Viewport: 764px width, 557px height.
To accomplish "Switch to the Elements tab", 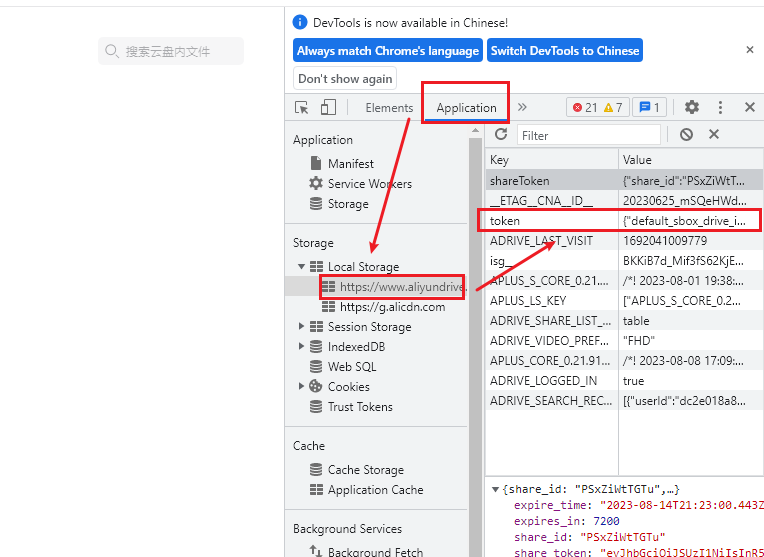I will pyautogui.click(x=389, y=108).
